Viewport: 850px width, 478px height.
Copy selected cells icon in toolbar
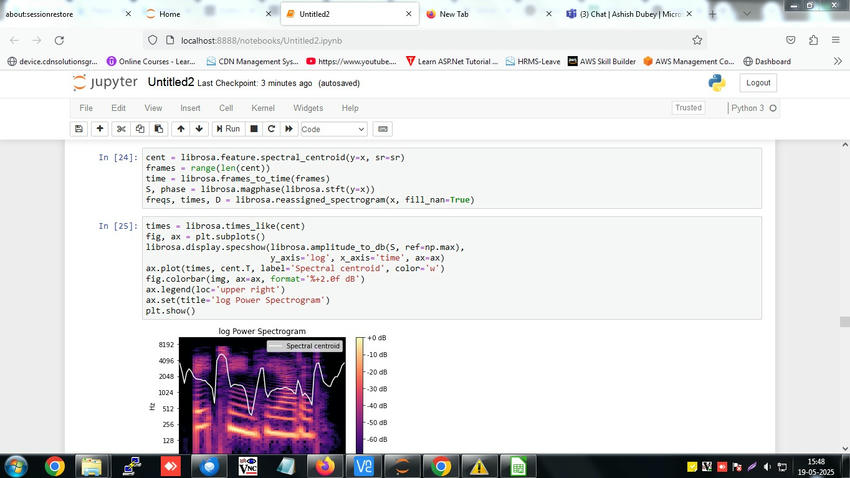(139, 129)
